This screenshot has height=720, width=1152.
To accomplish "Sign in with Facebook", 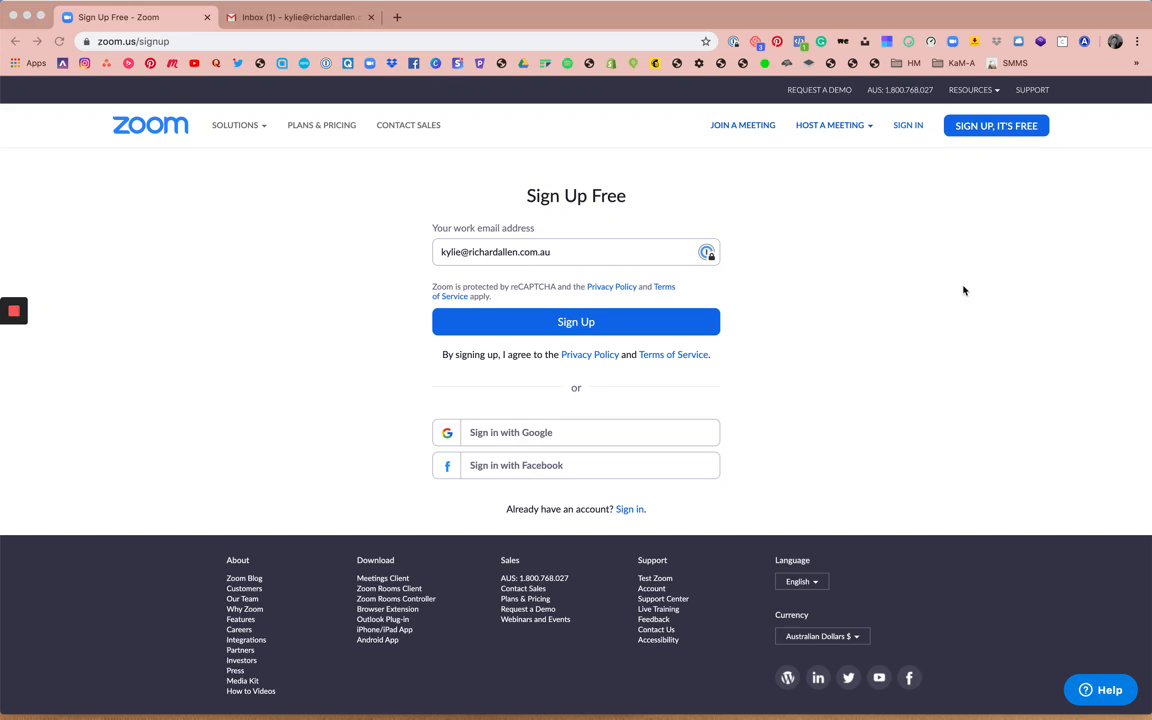I will point(576,465).
